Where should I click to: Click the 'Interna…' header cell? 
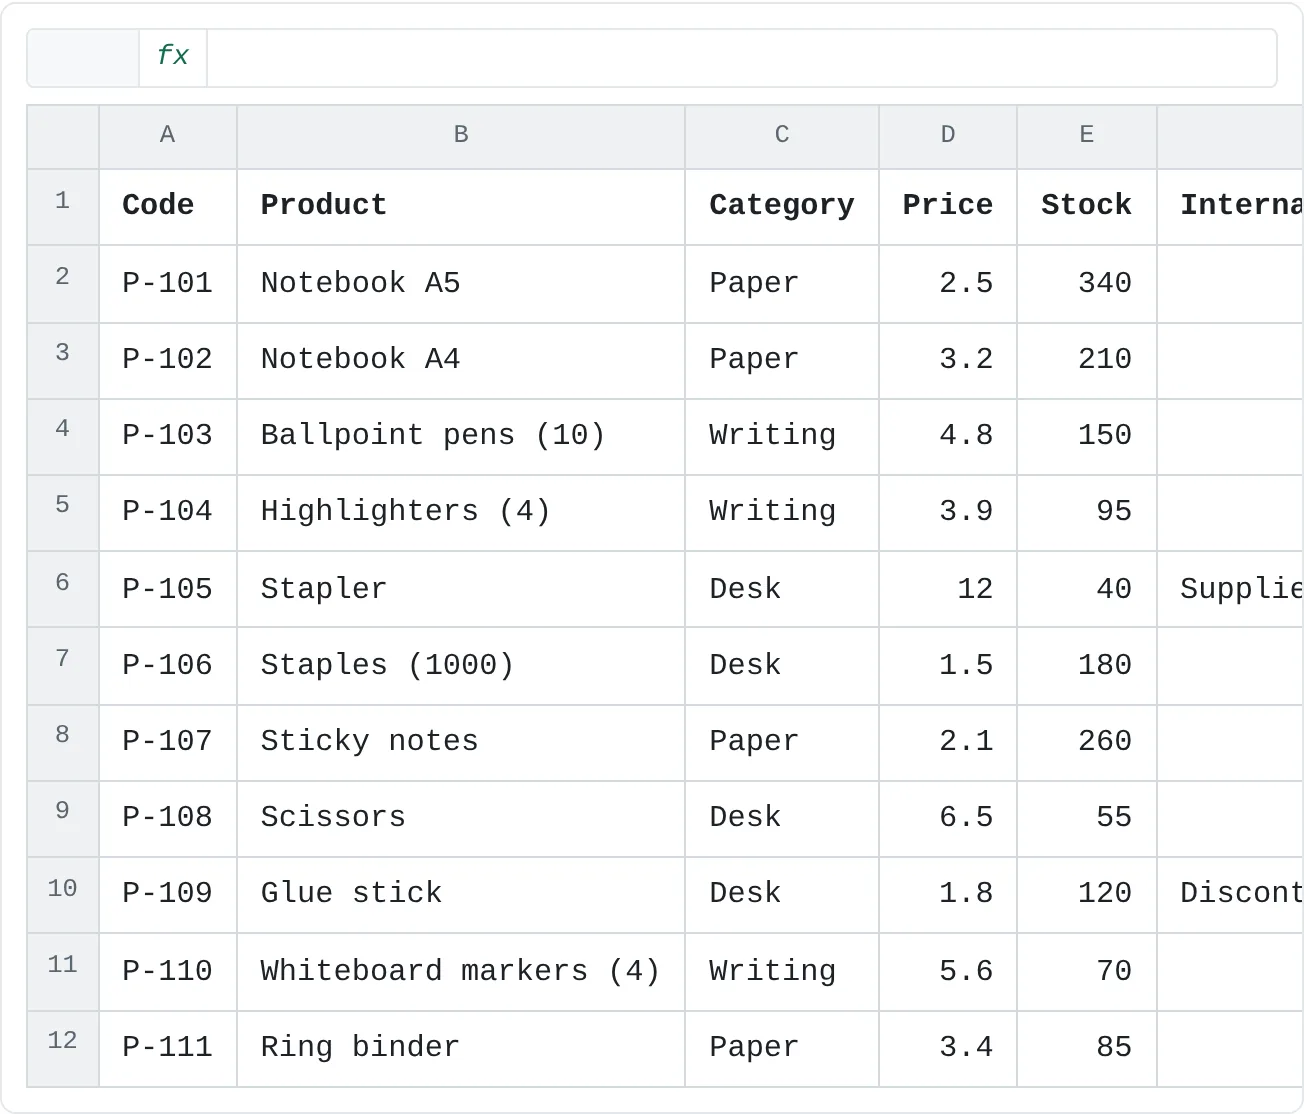pyautogui.click(x=1231, y=207)
